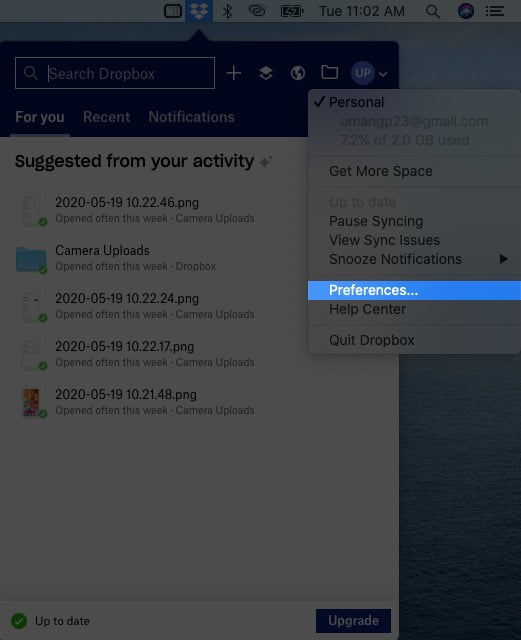Click the Dropbox menu bar icon
Viewport: 521px width, 640px height.
click(199, 11)
